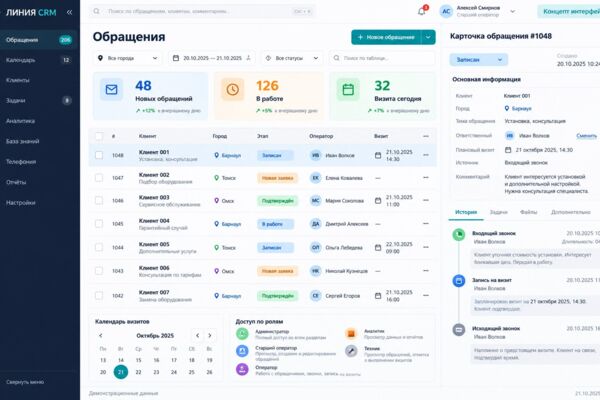This screenshot has width=600, height=400.
Task: Check the box for request 1045
Action: point(99,224)
